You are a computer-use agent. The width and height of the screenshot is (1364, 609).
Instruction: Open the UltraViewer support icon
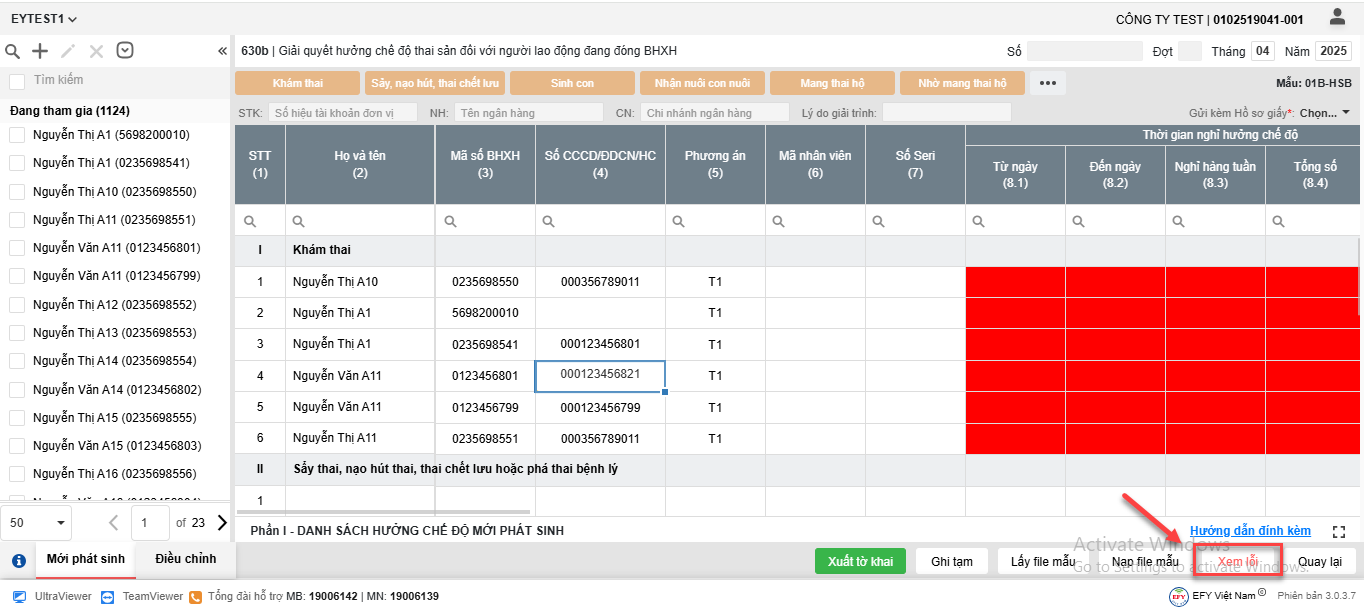(x=19, y=596)
